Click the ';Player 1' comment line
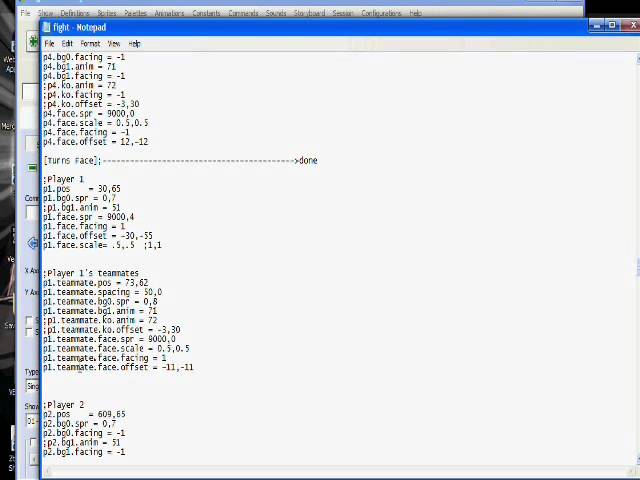Image resolution: width=640 pixels, height=480 pixels. click(63, 179)
